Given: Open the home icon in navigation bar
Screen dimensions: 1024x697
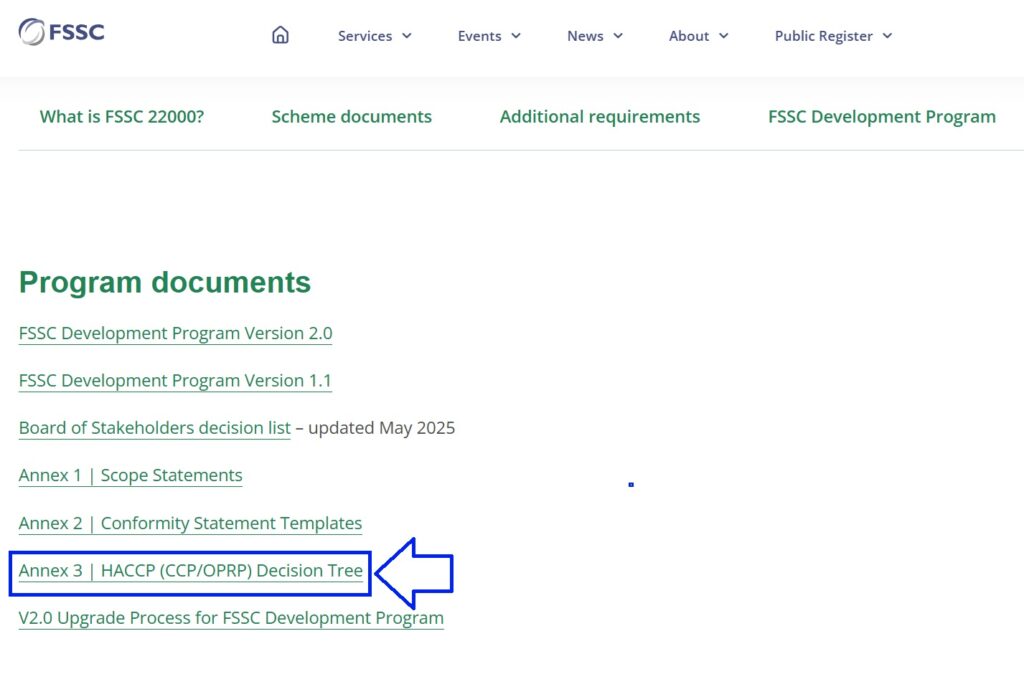Looking at the screenshot, I should [280, 33].
